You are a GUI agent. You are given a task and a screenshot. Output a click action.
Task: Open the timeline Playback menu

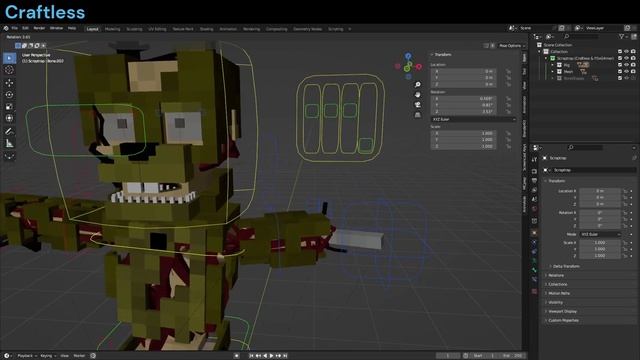(27, 356)
